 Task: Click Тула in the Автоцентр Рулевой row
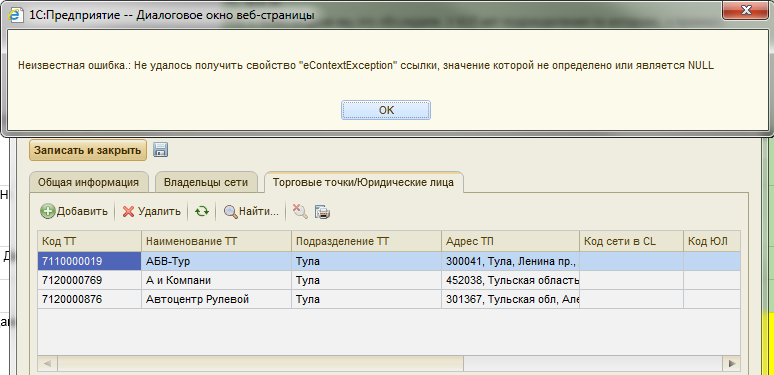[366, 299]
